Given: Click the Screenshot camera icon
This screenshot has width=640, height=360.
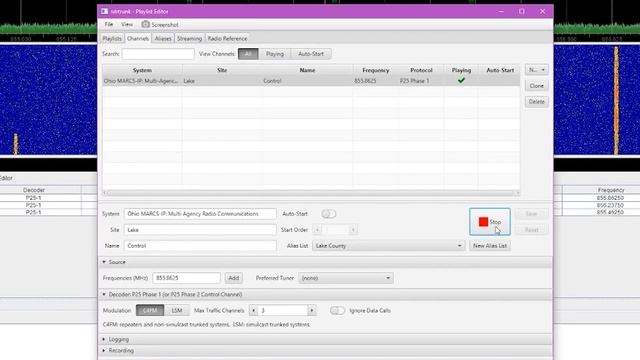Looking at the screenshot, I should tap(145, 24).
